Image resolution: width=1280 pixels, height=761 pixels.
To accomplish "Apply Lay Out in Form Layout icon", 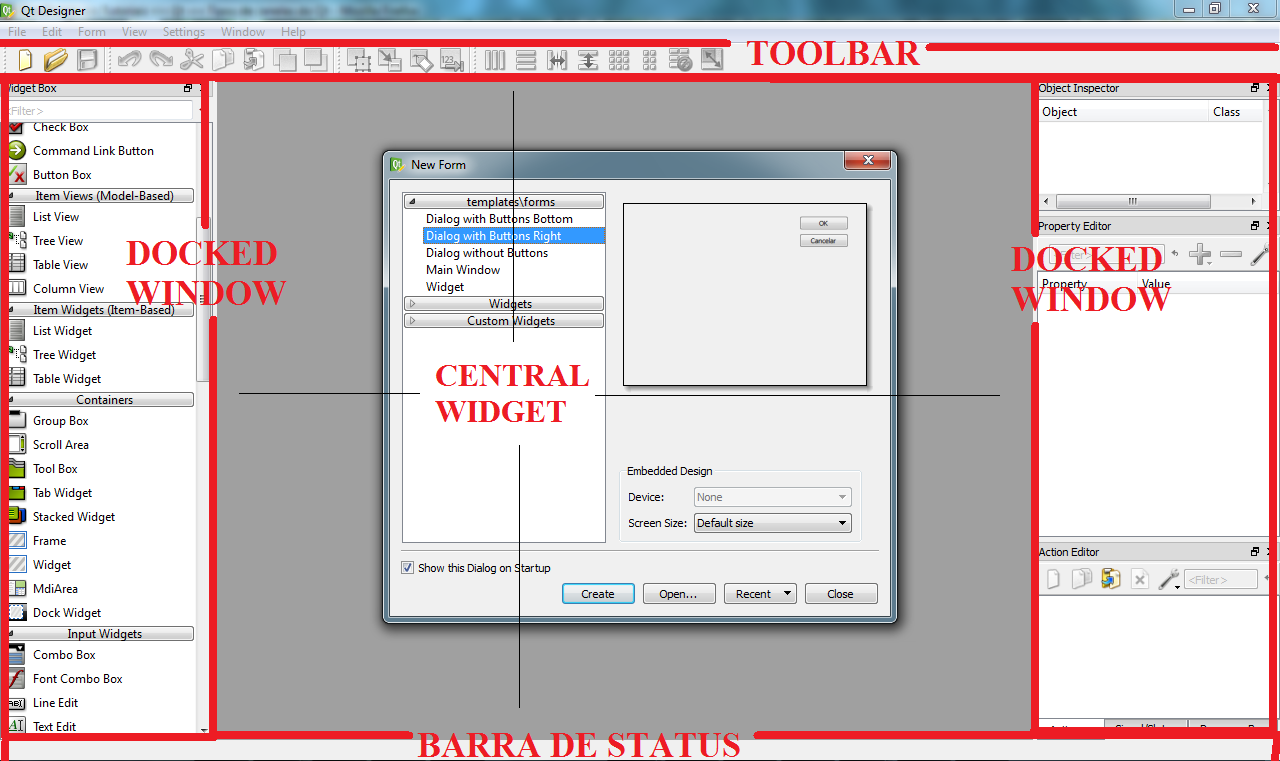I will [x=650, y=60].
